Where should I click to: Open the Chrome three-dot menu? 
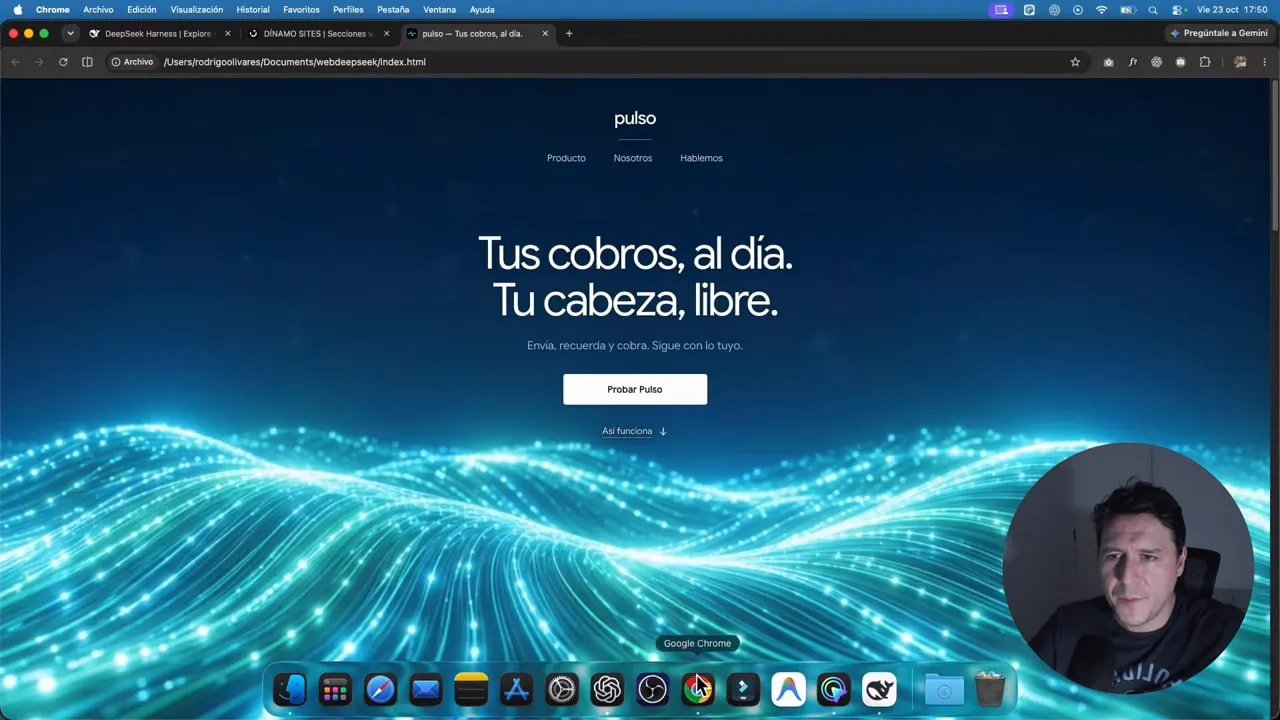(1264, 62)
